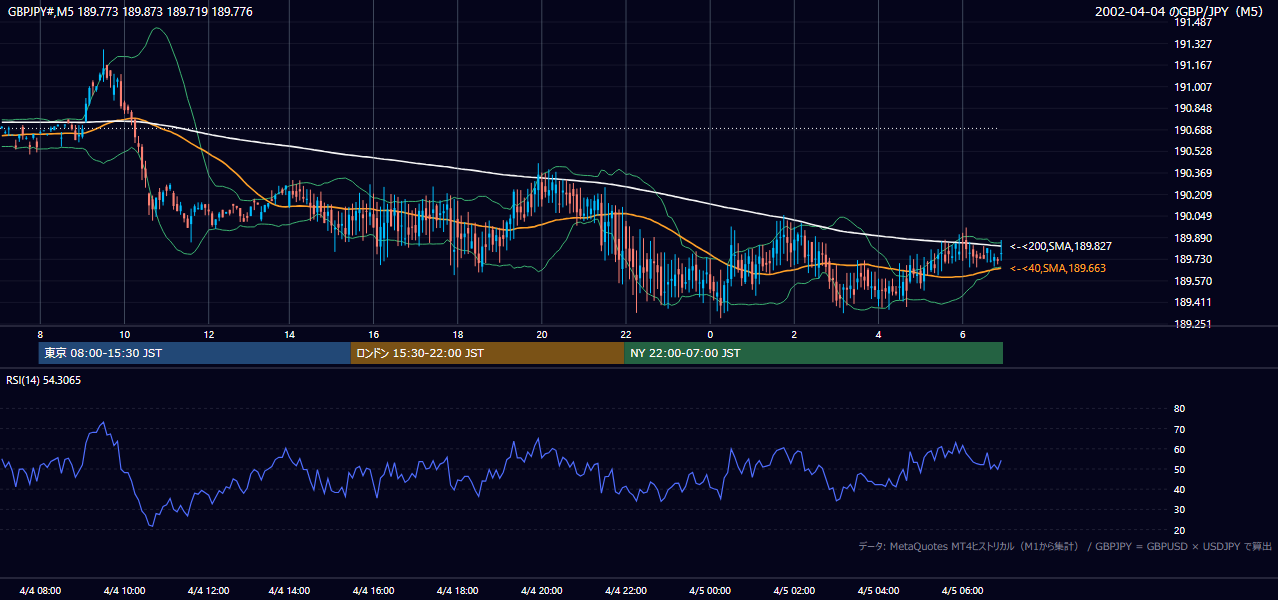Screen dimensions: 1278x600
Task: Click the '4/5 04:00' bottom date label
Action: pos(878,590)
